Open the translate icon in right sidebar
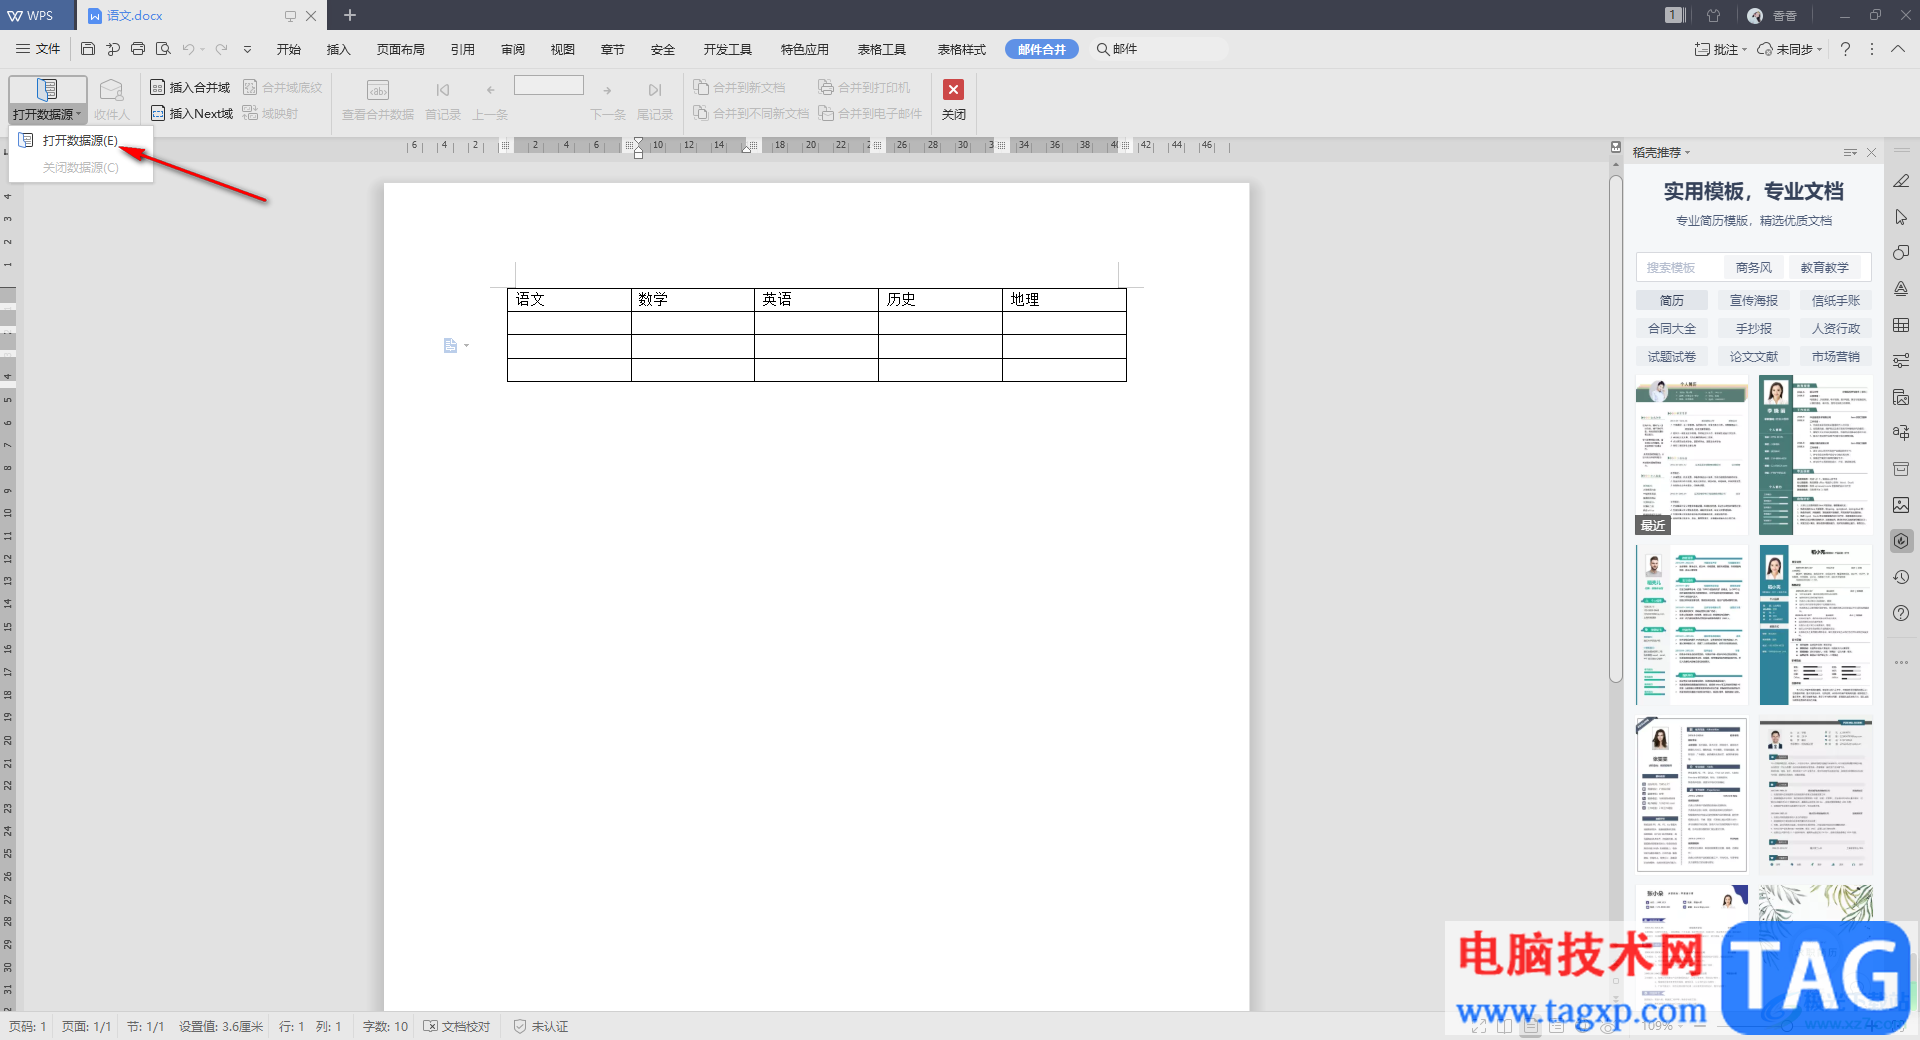 1901,433
